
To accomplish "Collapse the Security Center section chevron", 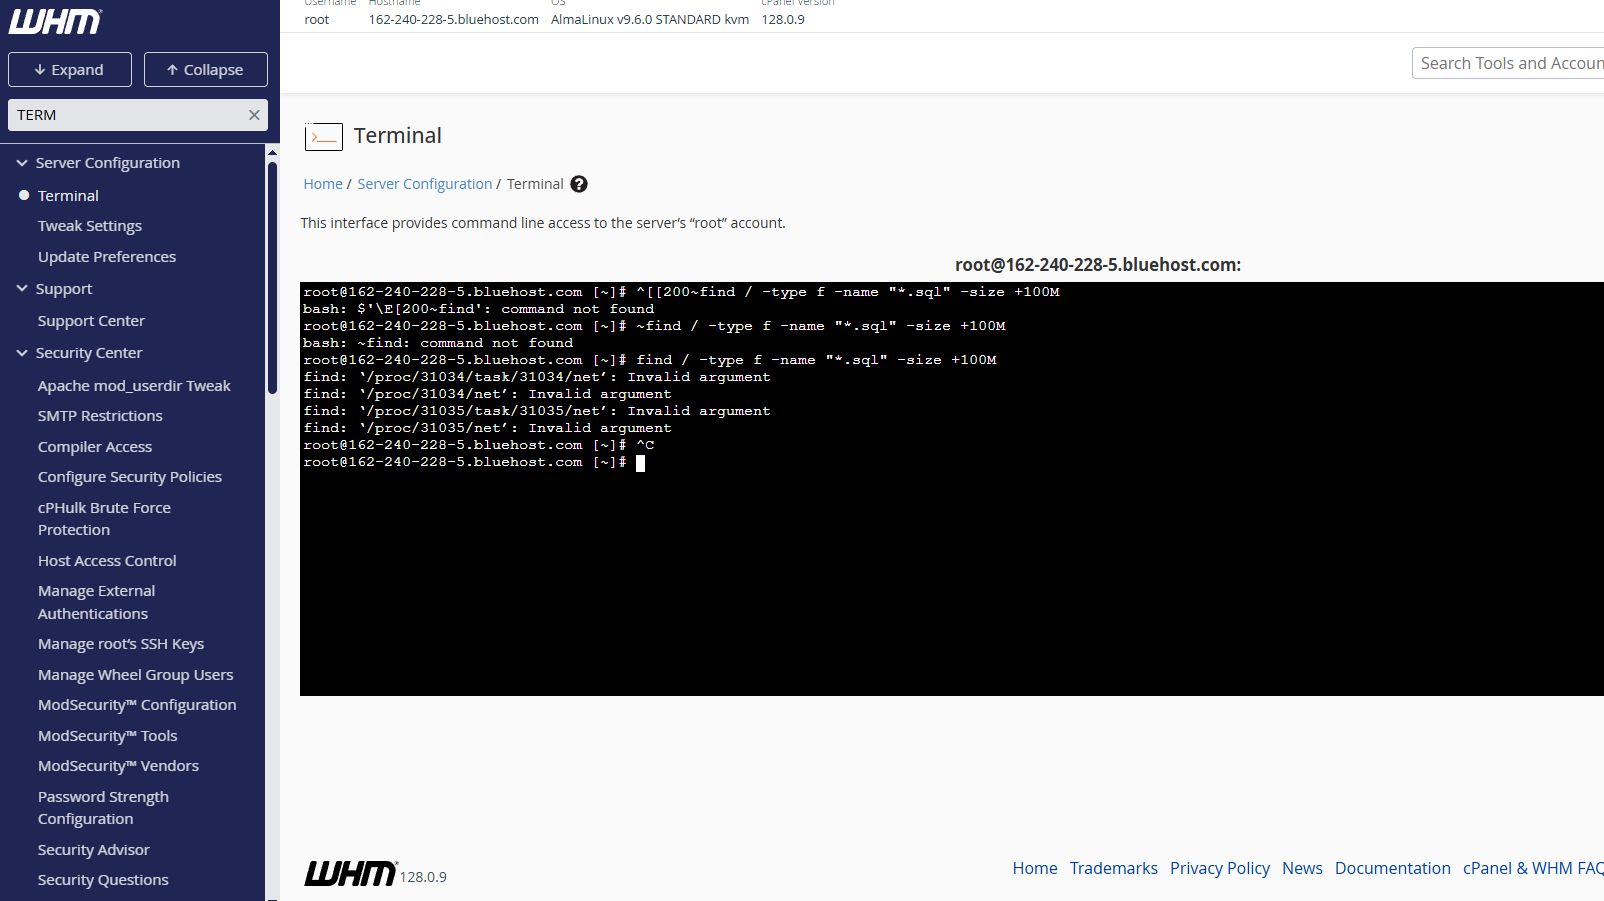I will click(x=22, y=352).
